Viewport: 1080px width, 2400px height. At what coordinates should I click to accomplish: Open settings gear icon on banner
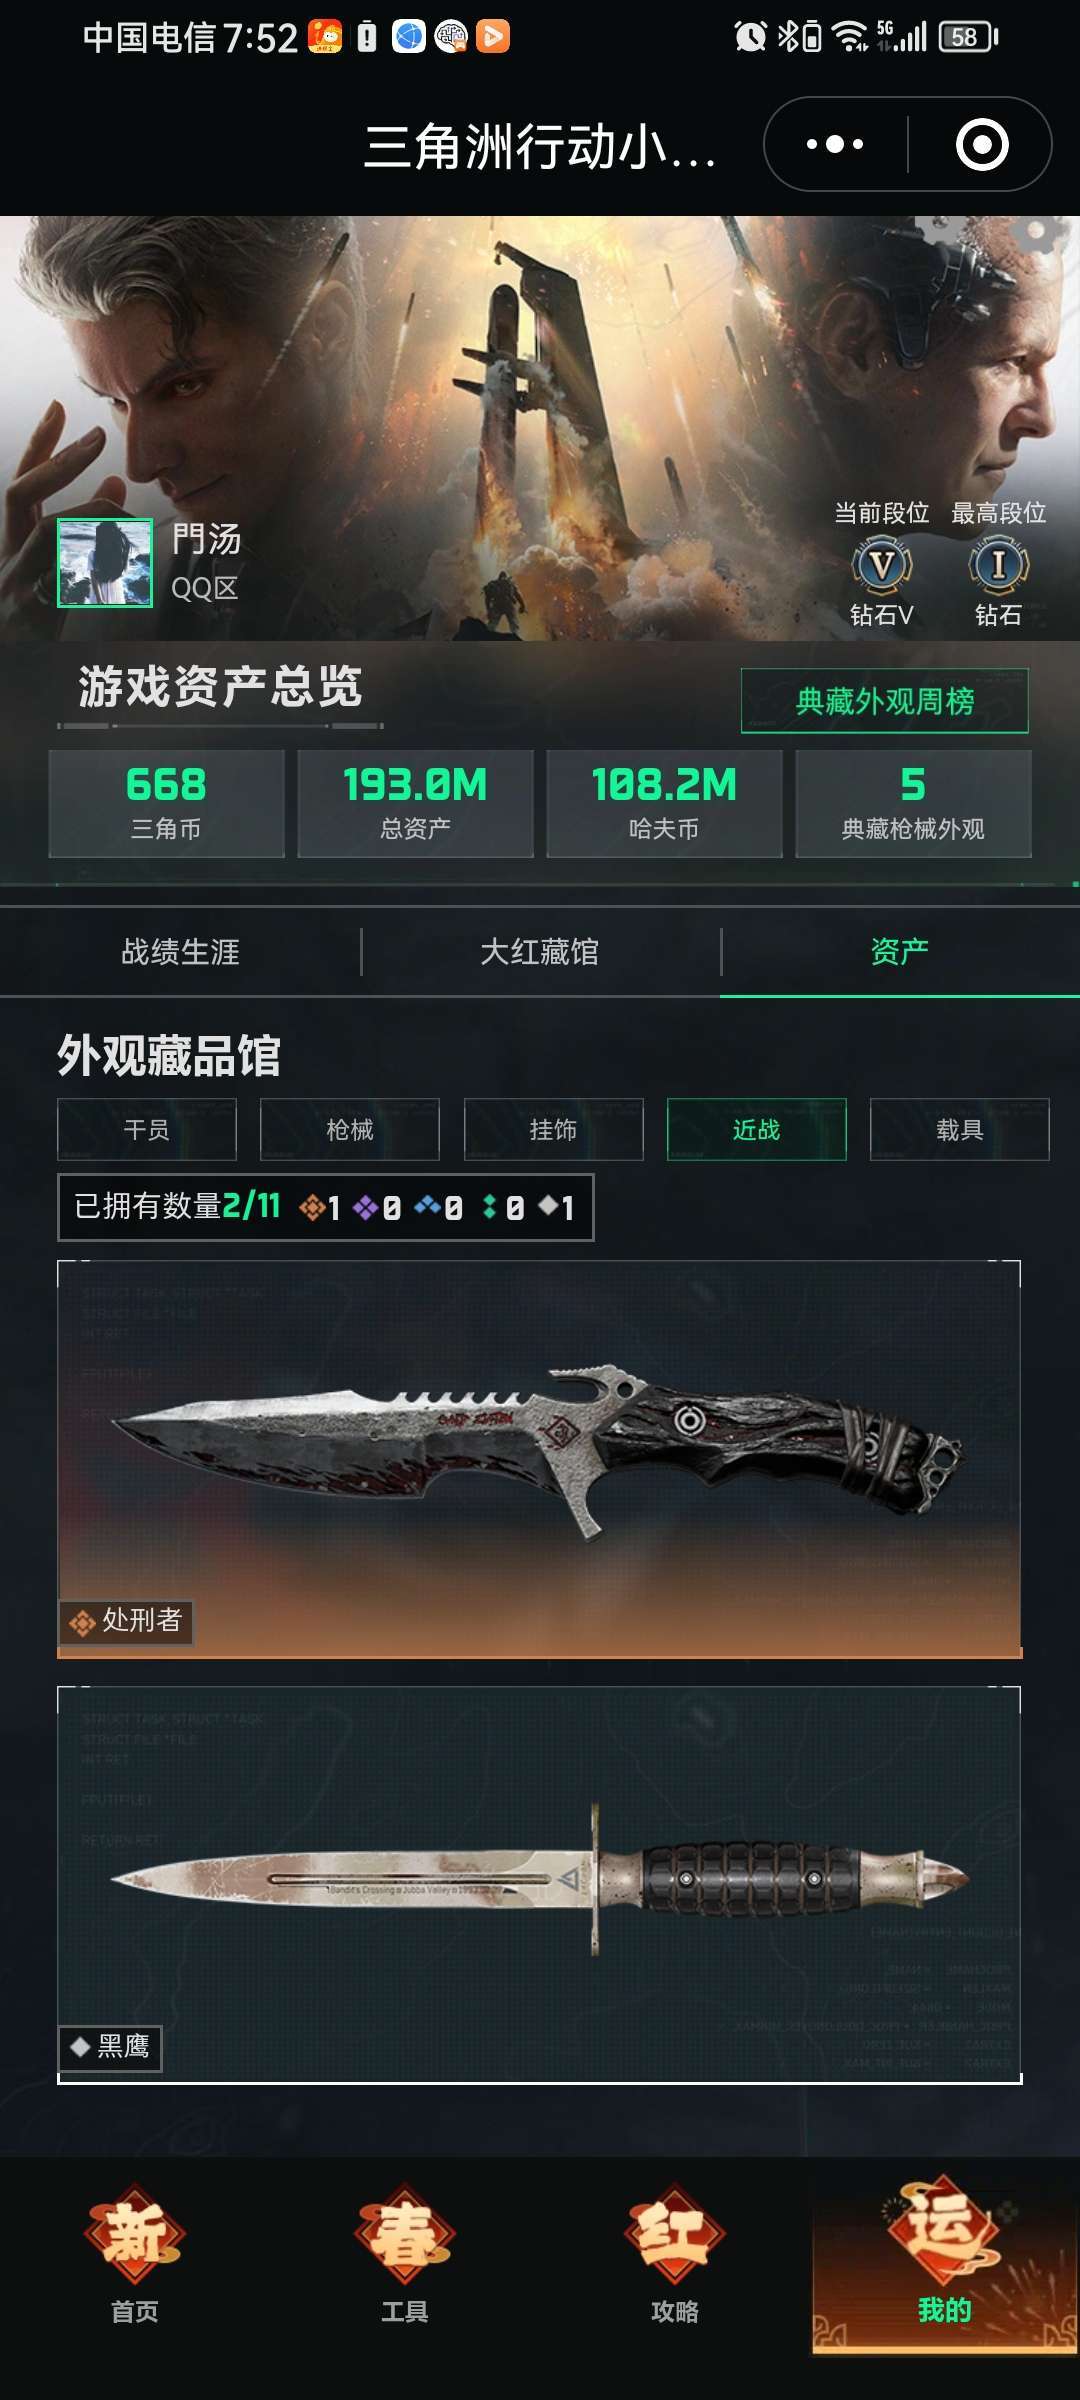[1035, 235]
